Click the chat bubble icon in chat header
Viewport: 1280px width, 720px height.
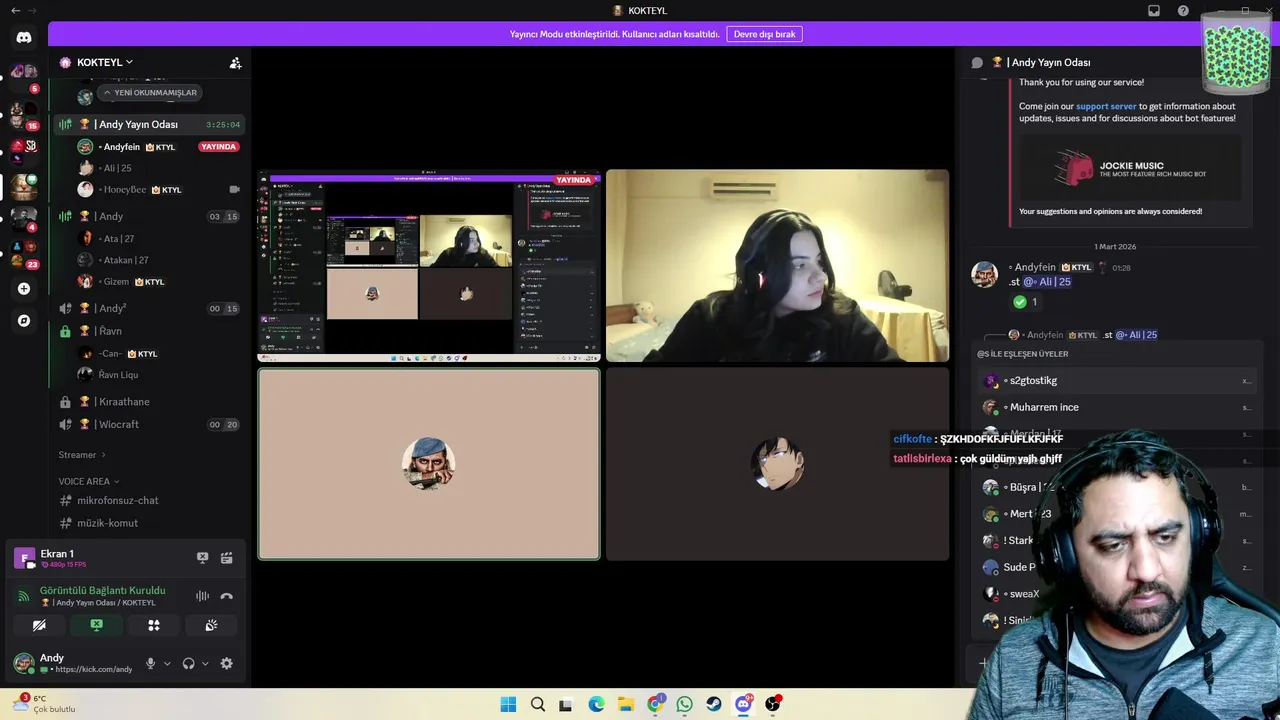tap(977, 62)
